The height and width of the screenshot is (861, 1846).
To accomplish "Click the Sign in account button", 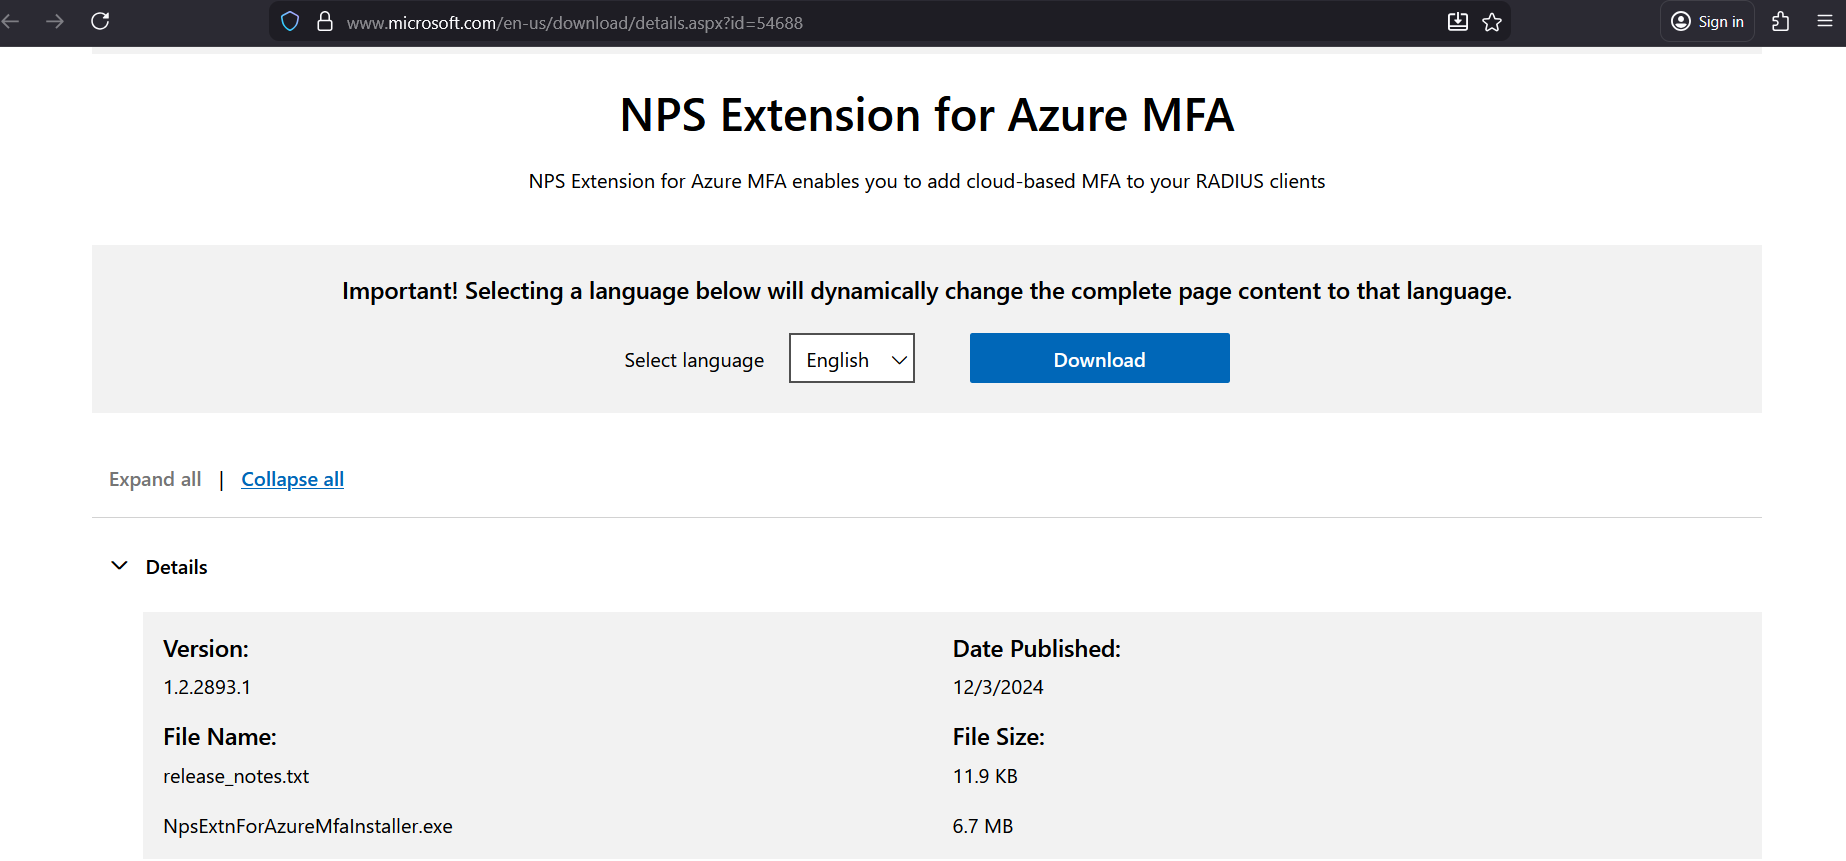I will 1707,22.
